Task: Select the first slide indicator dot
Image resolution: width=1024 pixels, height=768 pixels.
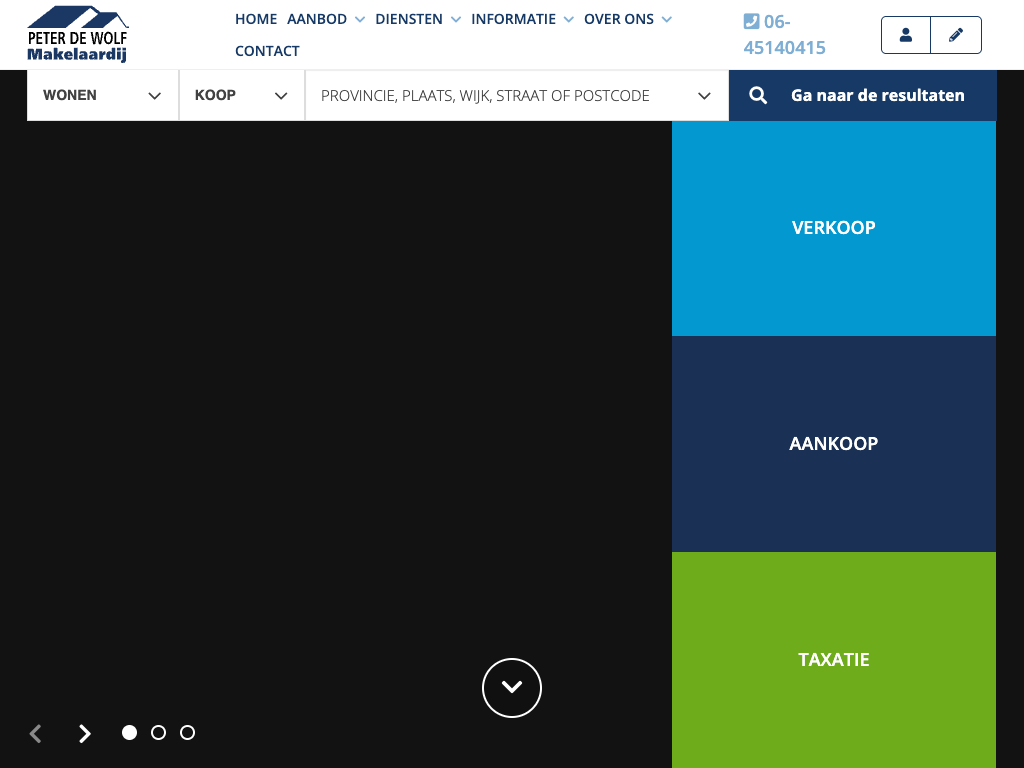Action: [x=129, y=733]
